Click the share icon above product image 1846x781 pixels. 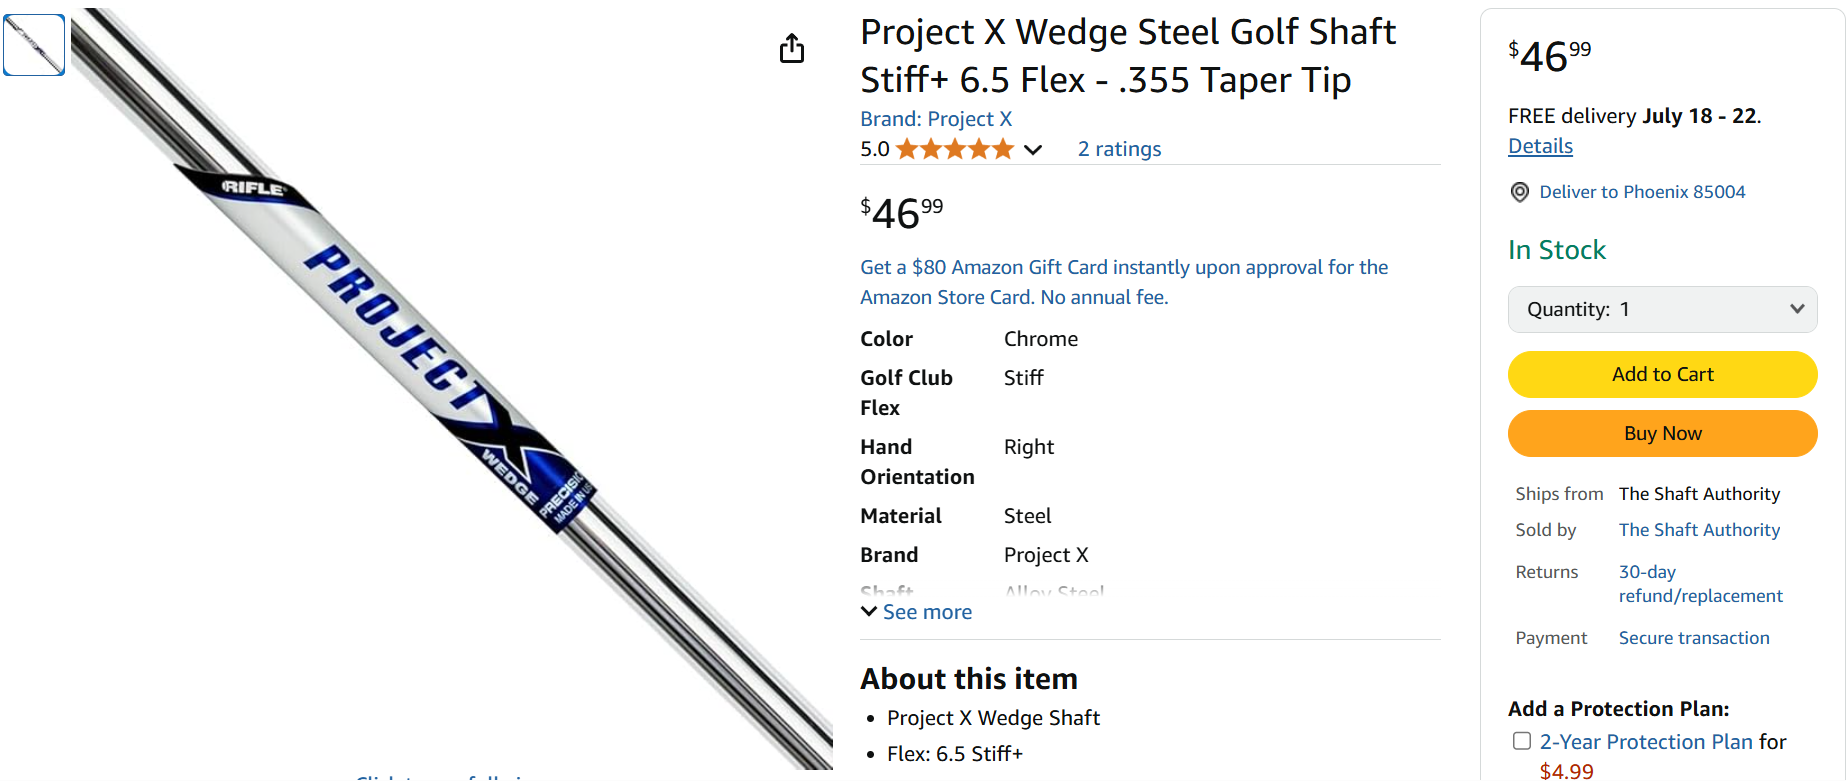point(792,48)
